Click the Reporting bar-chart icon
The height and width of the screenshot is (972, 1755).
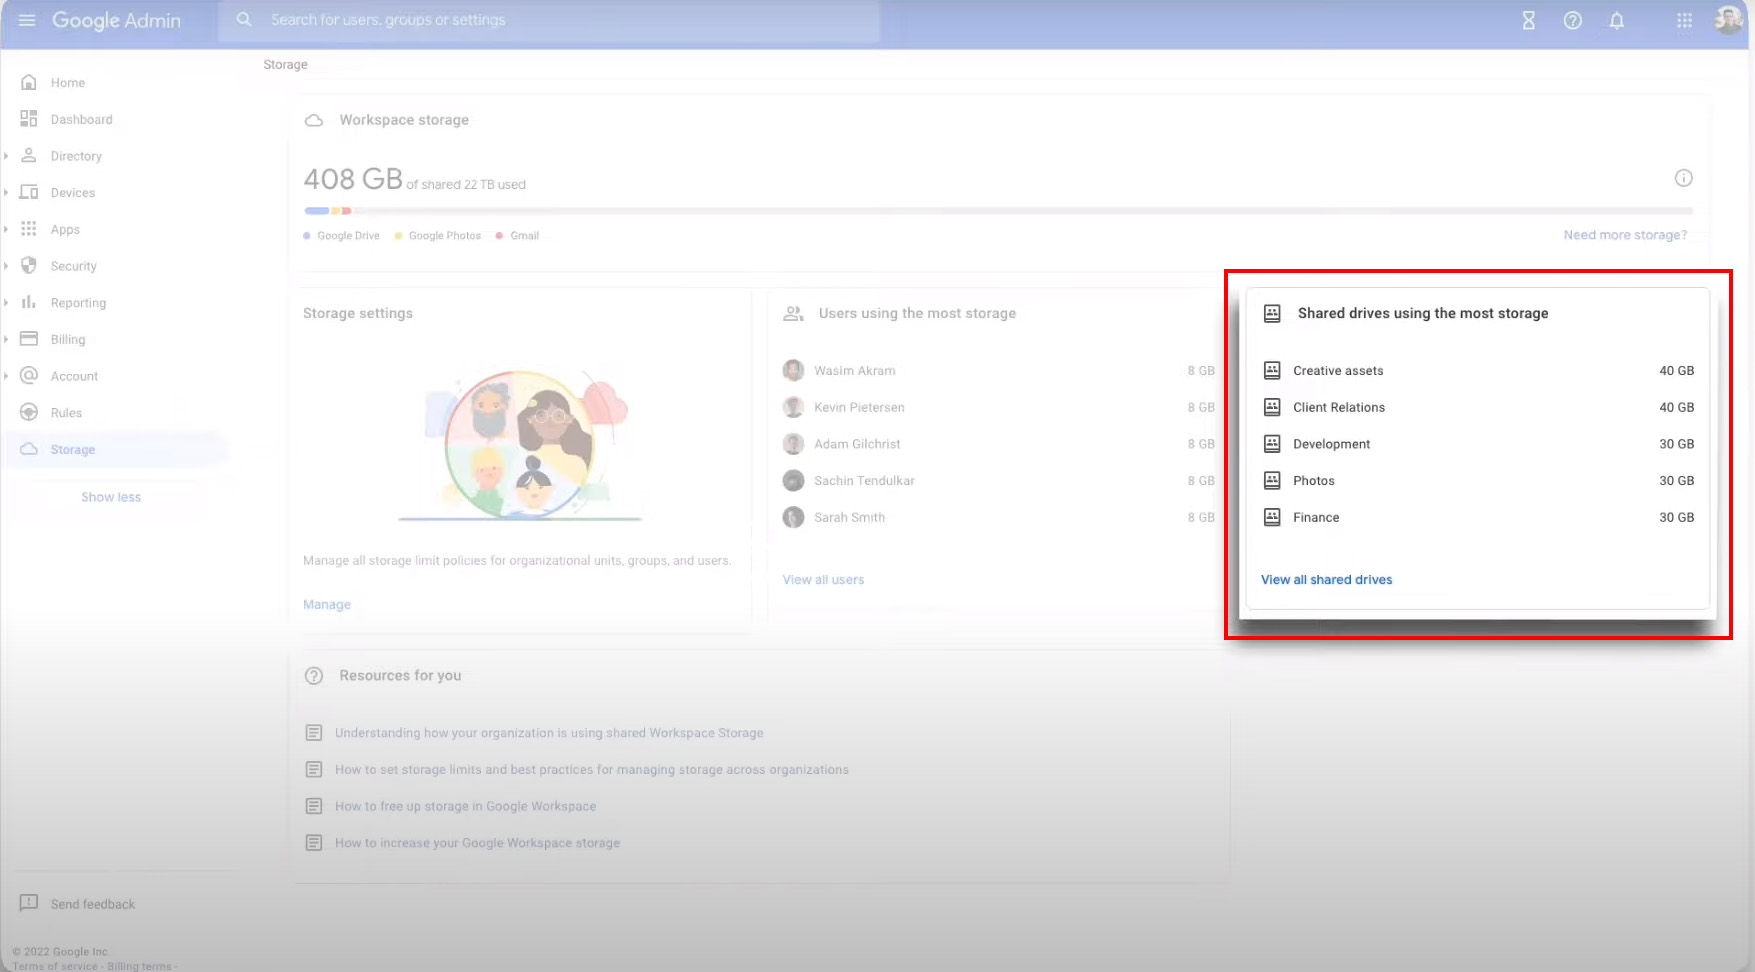(30, 302)
